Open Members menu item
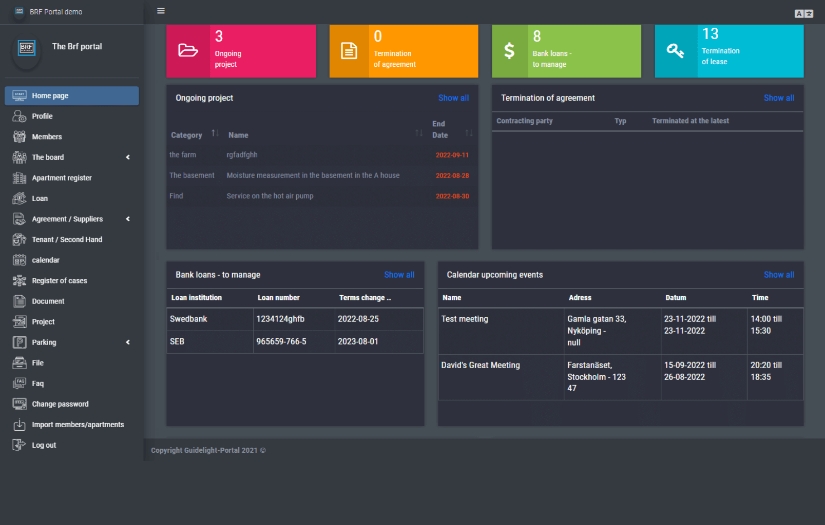Image resolution: width=825 pixels, height=525 pixels. click(x=72, y=137)
